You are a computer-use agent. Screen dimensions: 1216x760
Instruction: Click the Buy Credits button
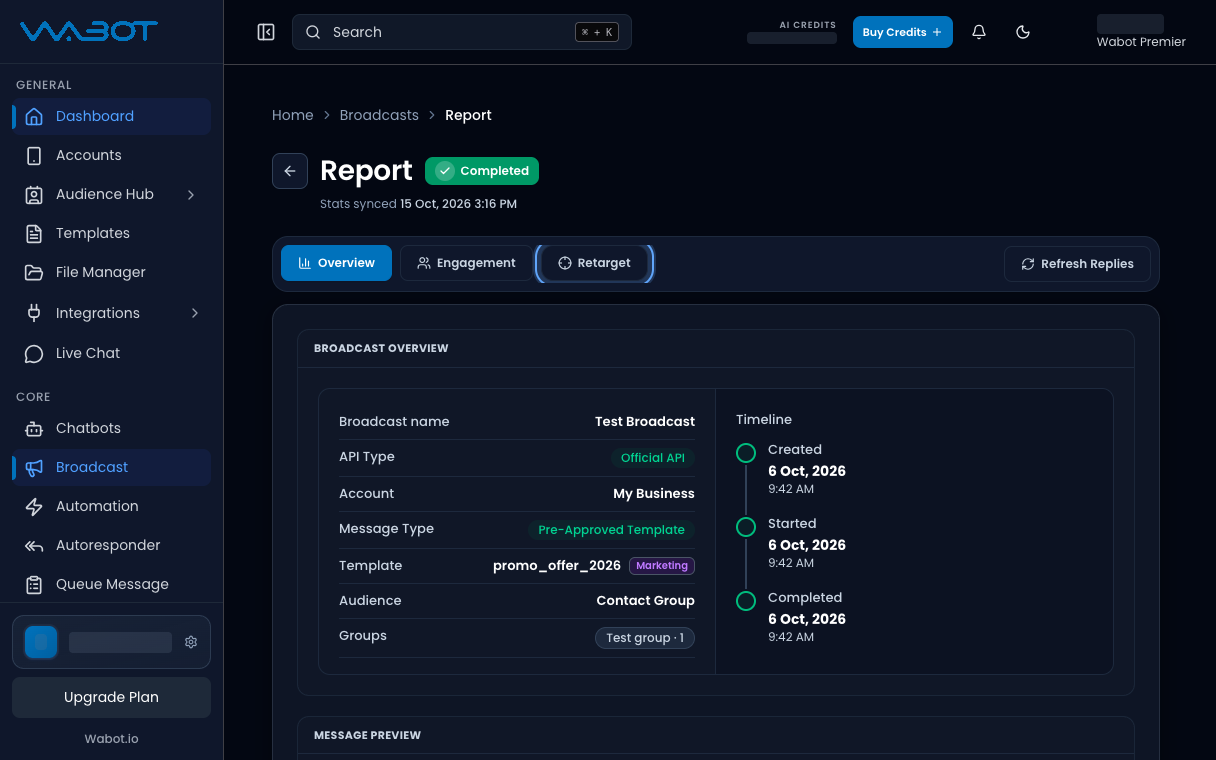point(902,32)
